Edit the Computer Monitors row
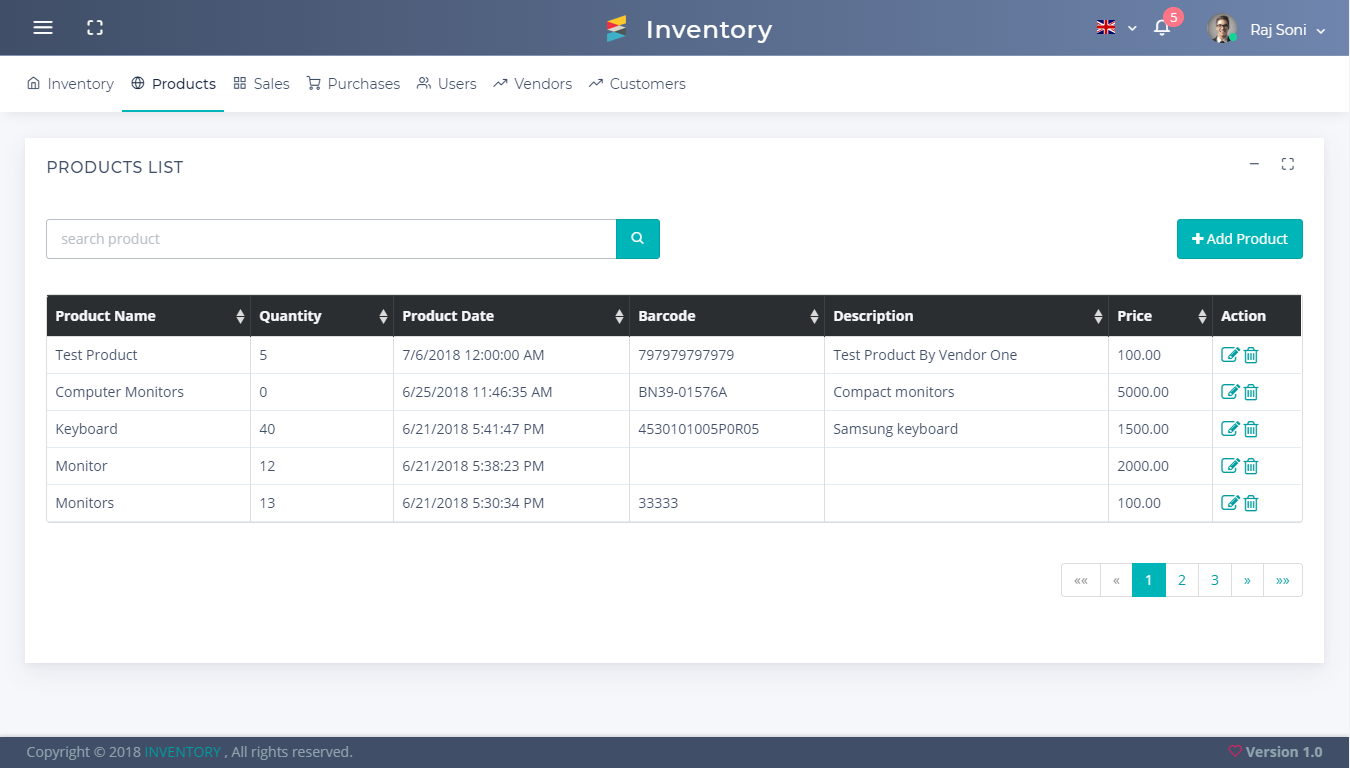The width and height of the screenshot is (1350, 768). (1230, 392)
